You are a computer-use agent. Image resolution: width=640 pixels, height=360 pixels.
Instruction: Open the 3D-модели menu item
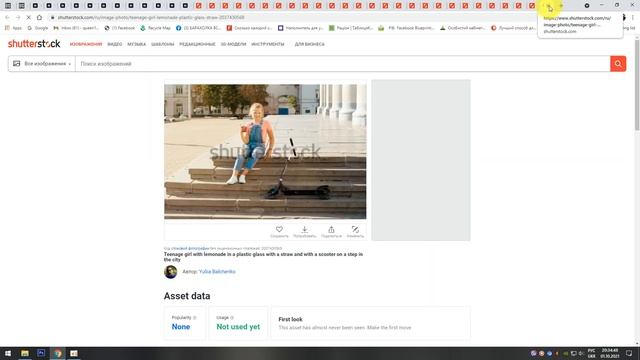tap(233, 44)
